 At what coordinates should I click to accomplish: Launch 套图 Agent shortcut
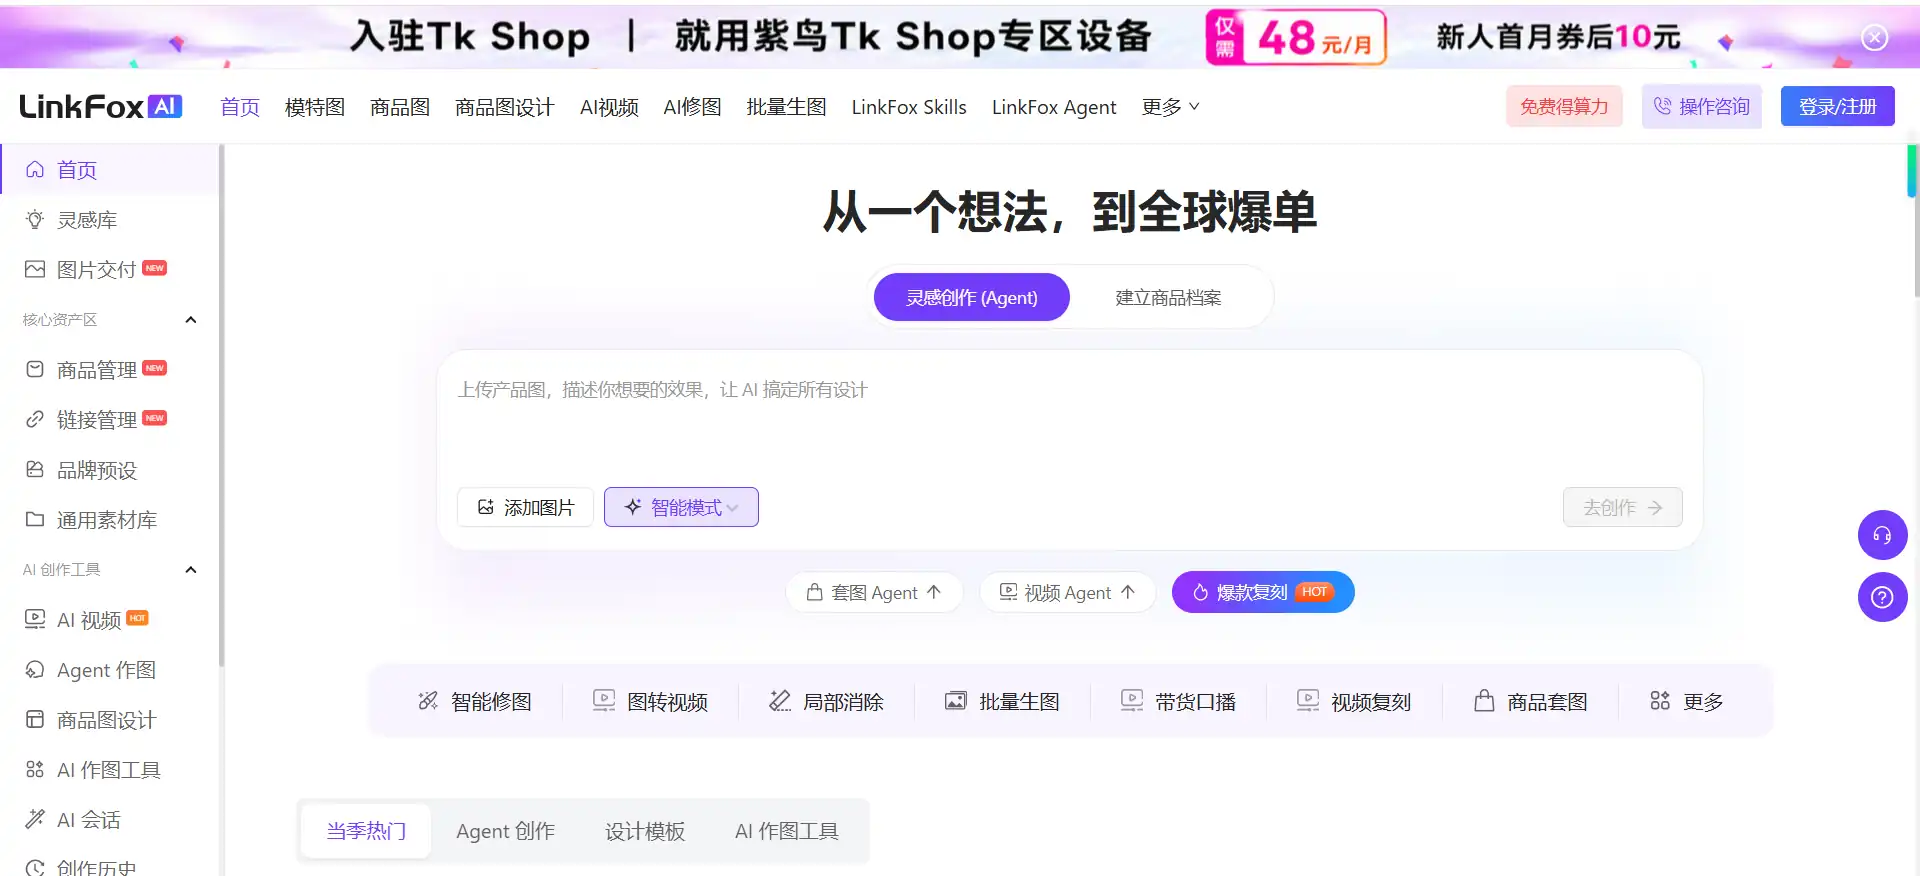(874, 592)
